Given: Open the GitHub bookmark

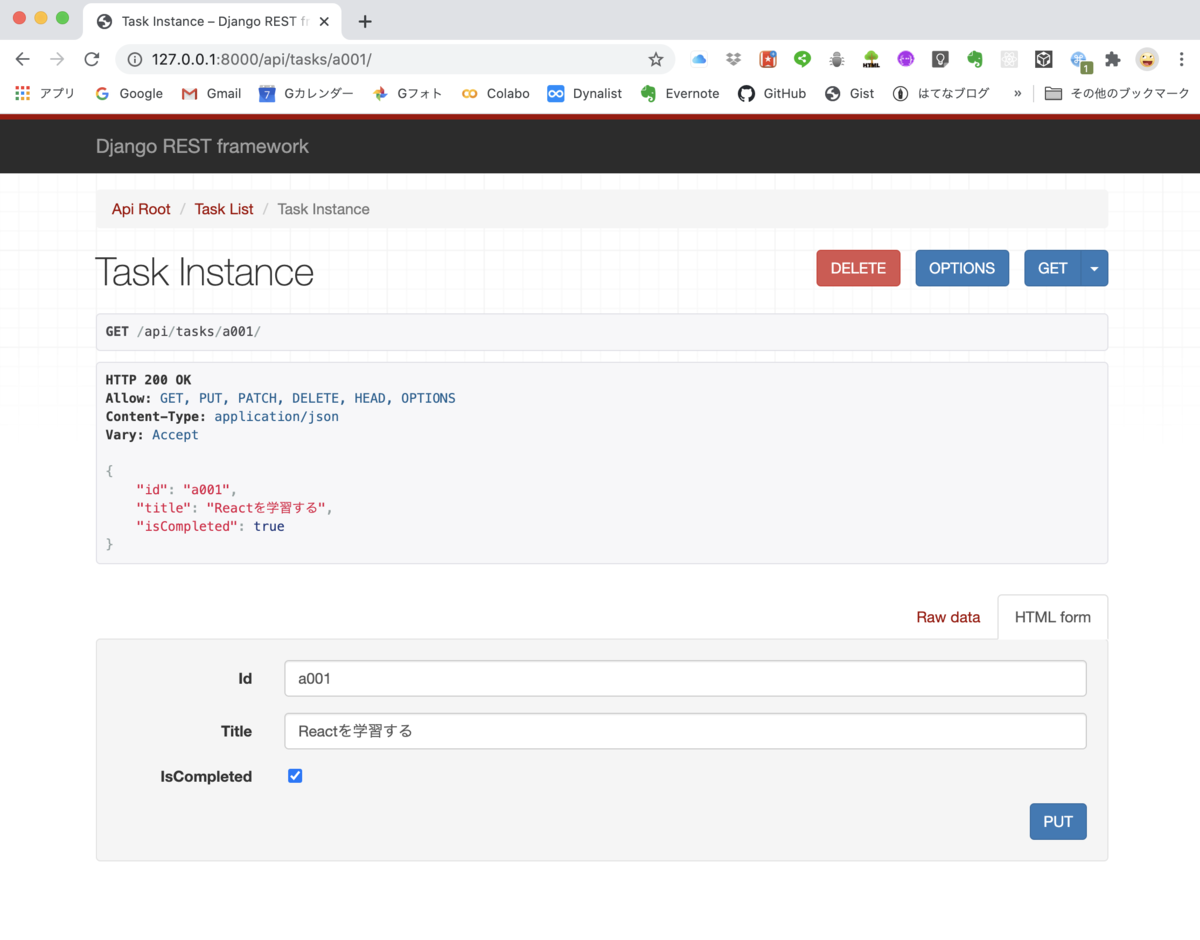Looking at the screenshot, I should 772,93.
